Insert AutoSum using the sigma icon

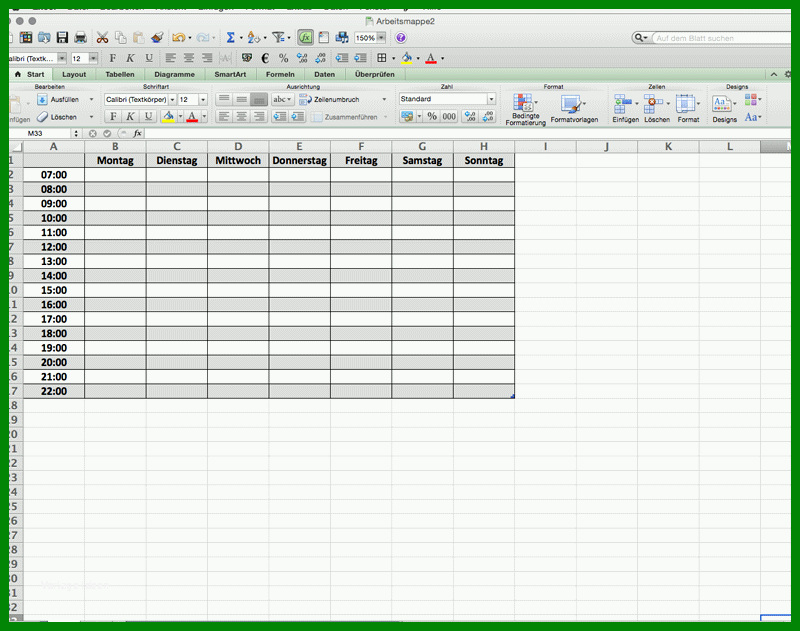231,37
